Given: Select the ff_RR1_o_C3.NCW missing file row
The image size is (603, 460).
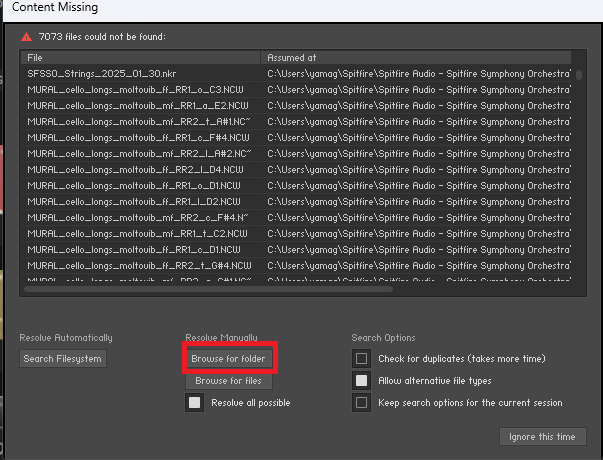Looking at the screenshot, I should pyautogui.click(x=140, y=90).
